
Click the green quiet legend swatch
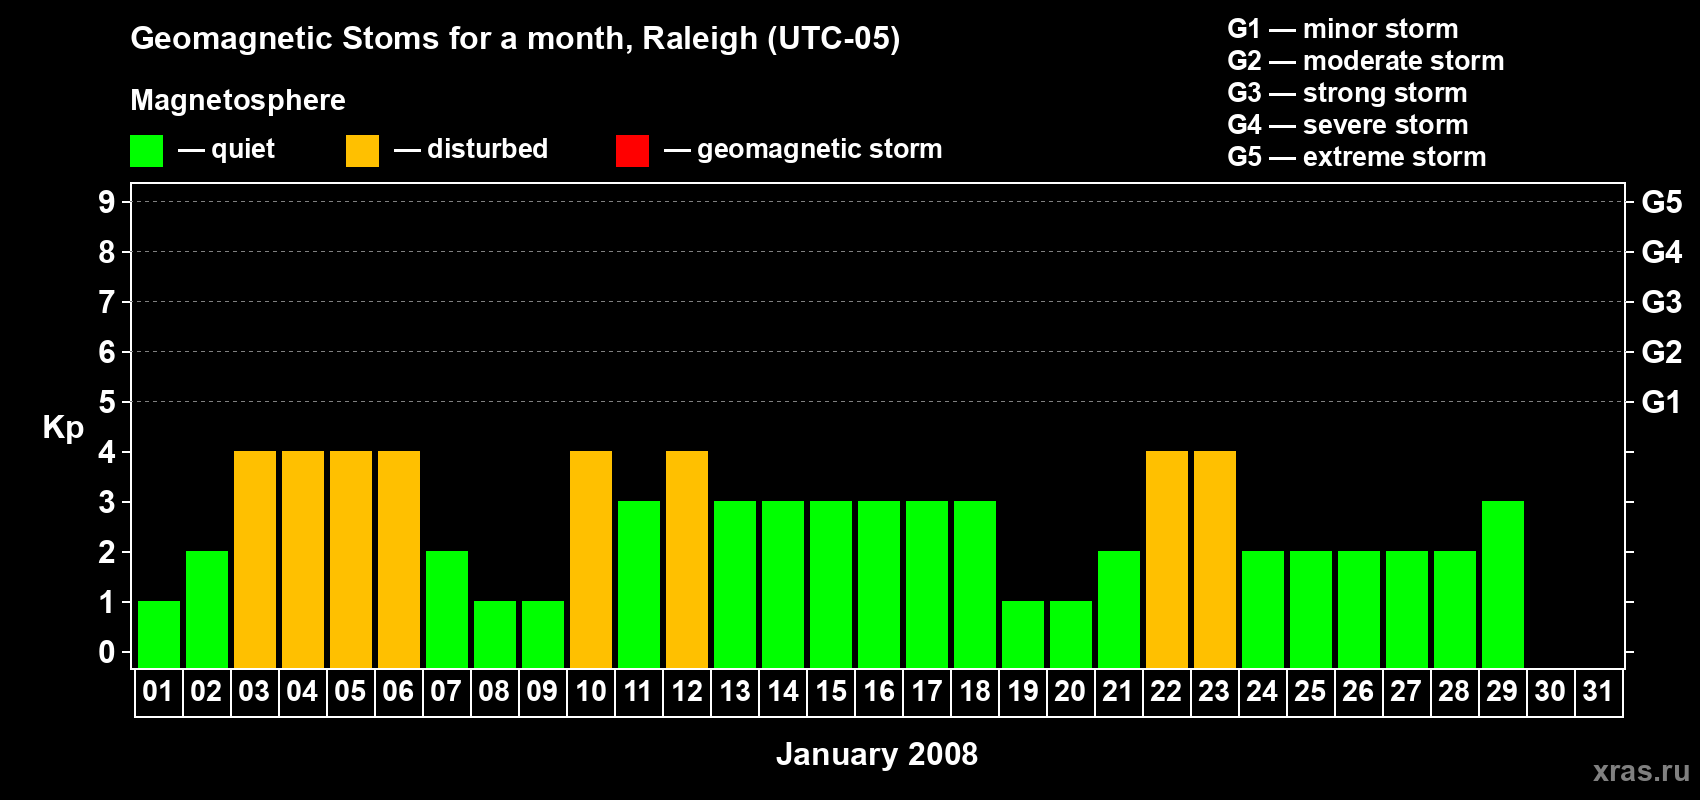[x=146, y=151]
